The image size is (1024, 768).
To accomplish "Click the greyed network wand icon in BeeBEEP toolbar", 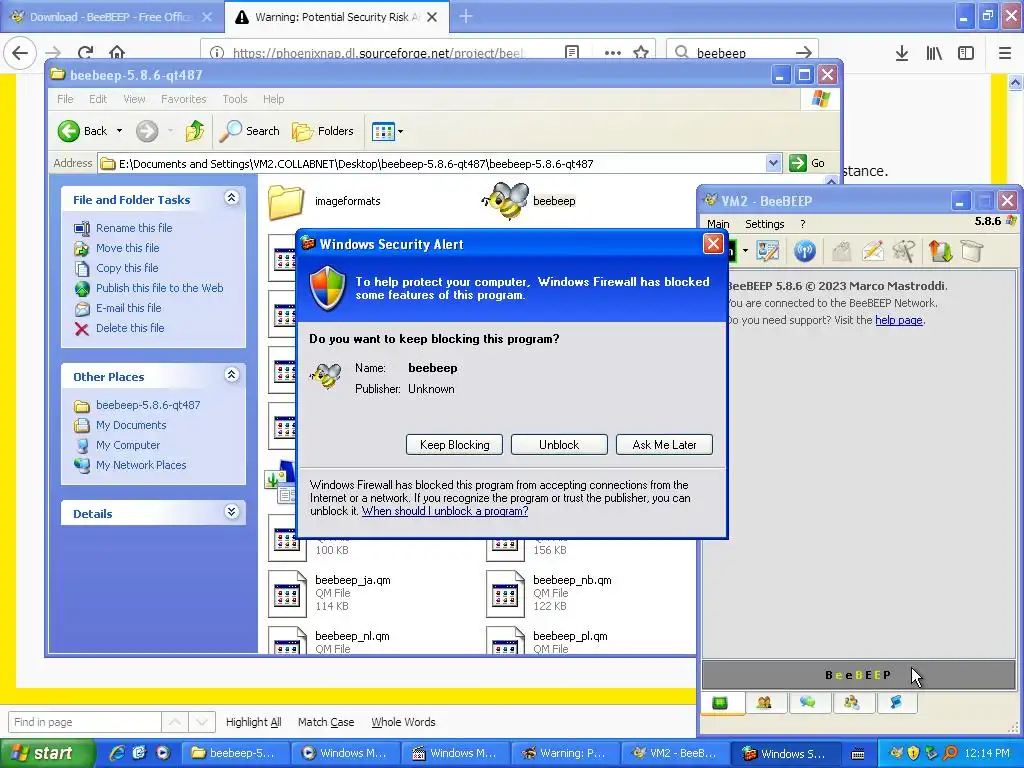I will (904, 251).
